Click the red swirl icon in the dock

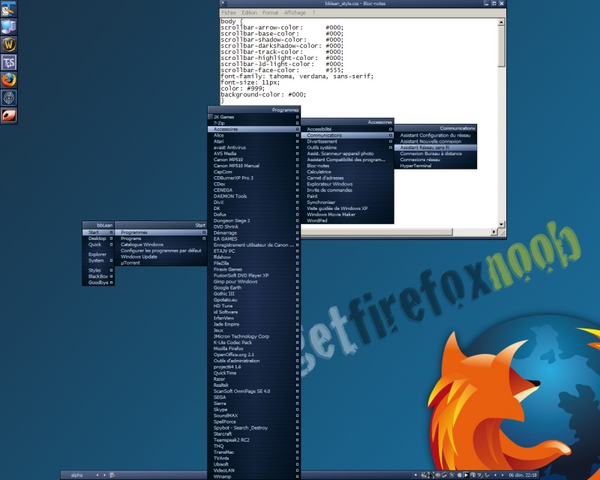[8, 115]
